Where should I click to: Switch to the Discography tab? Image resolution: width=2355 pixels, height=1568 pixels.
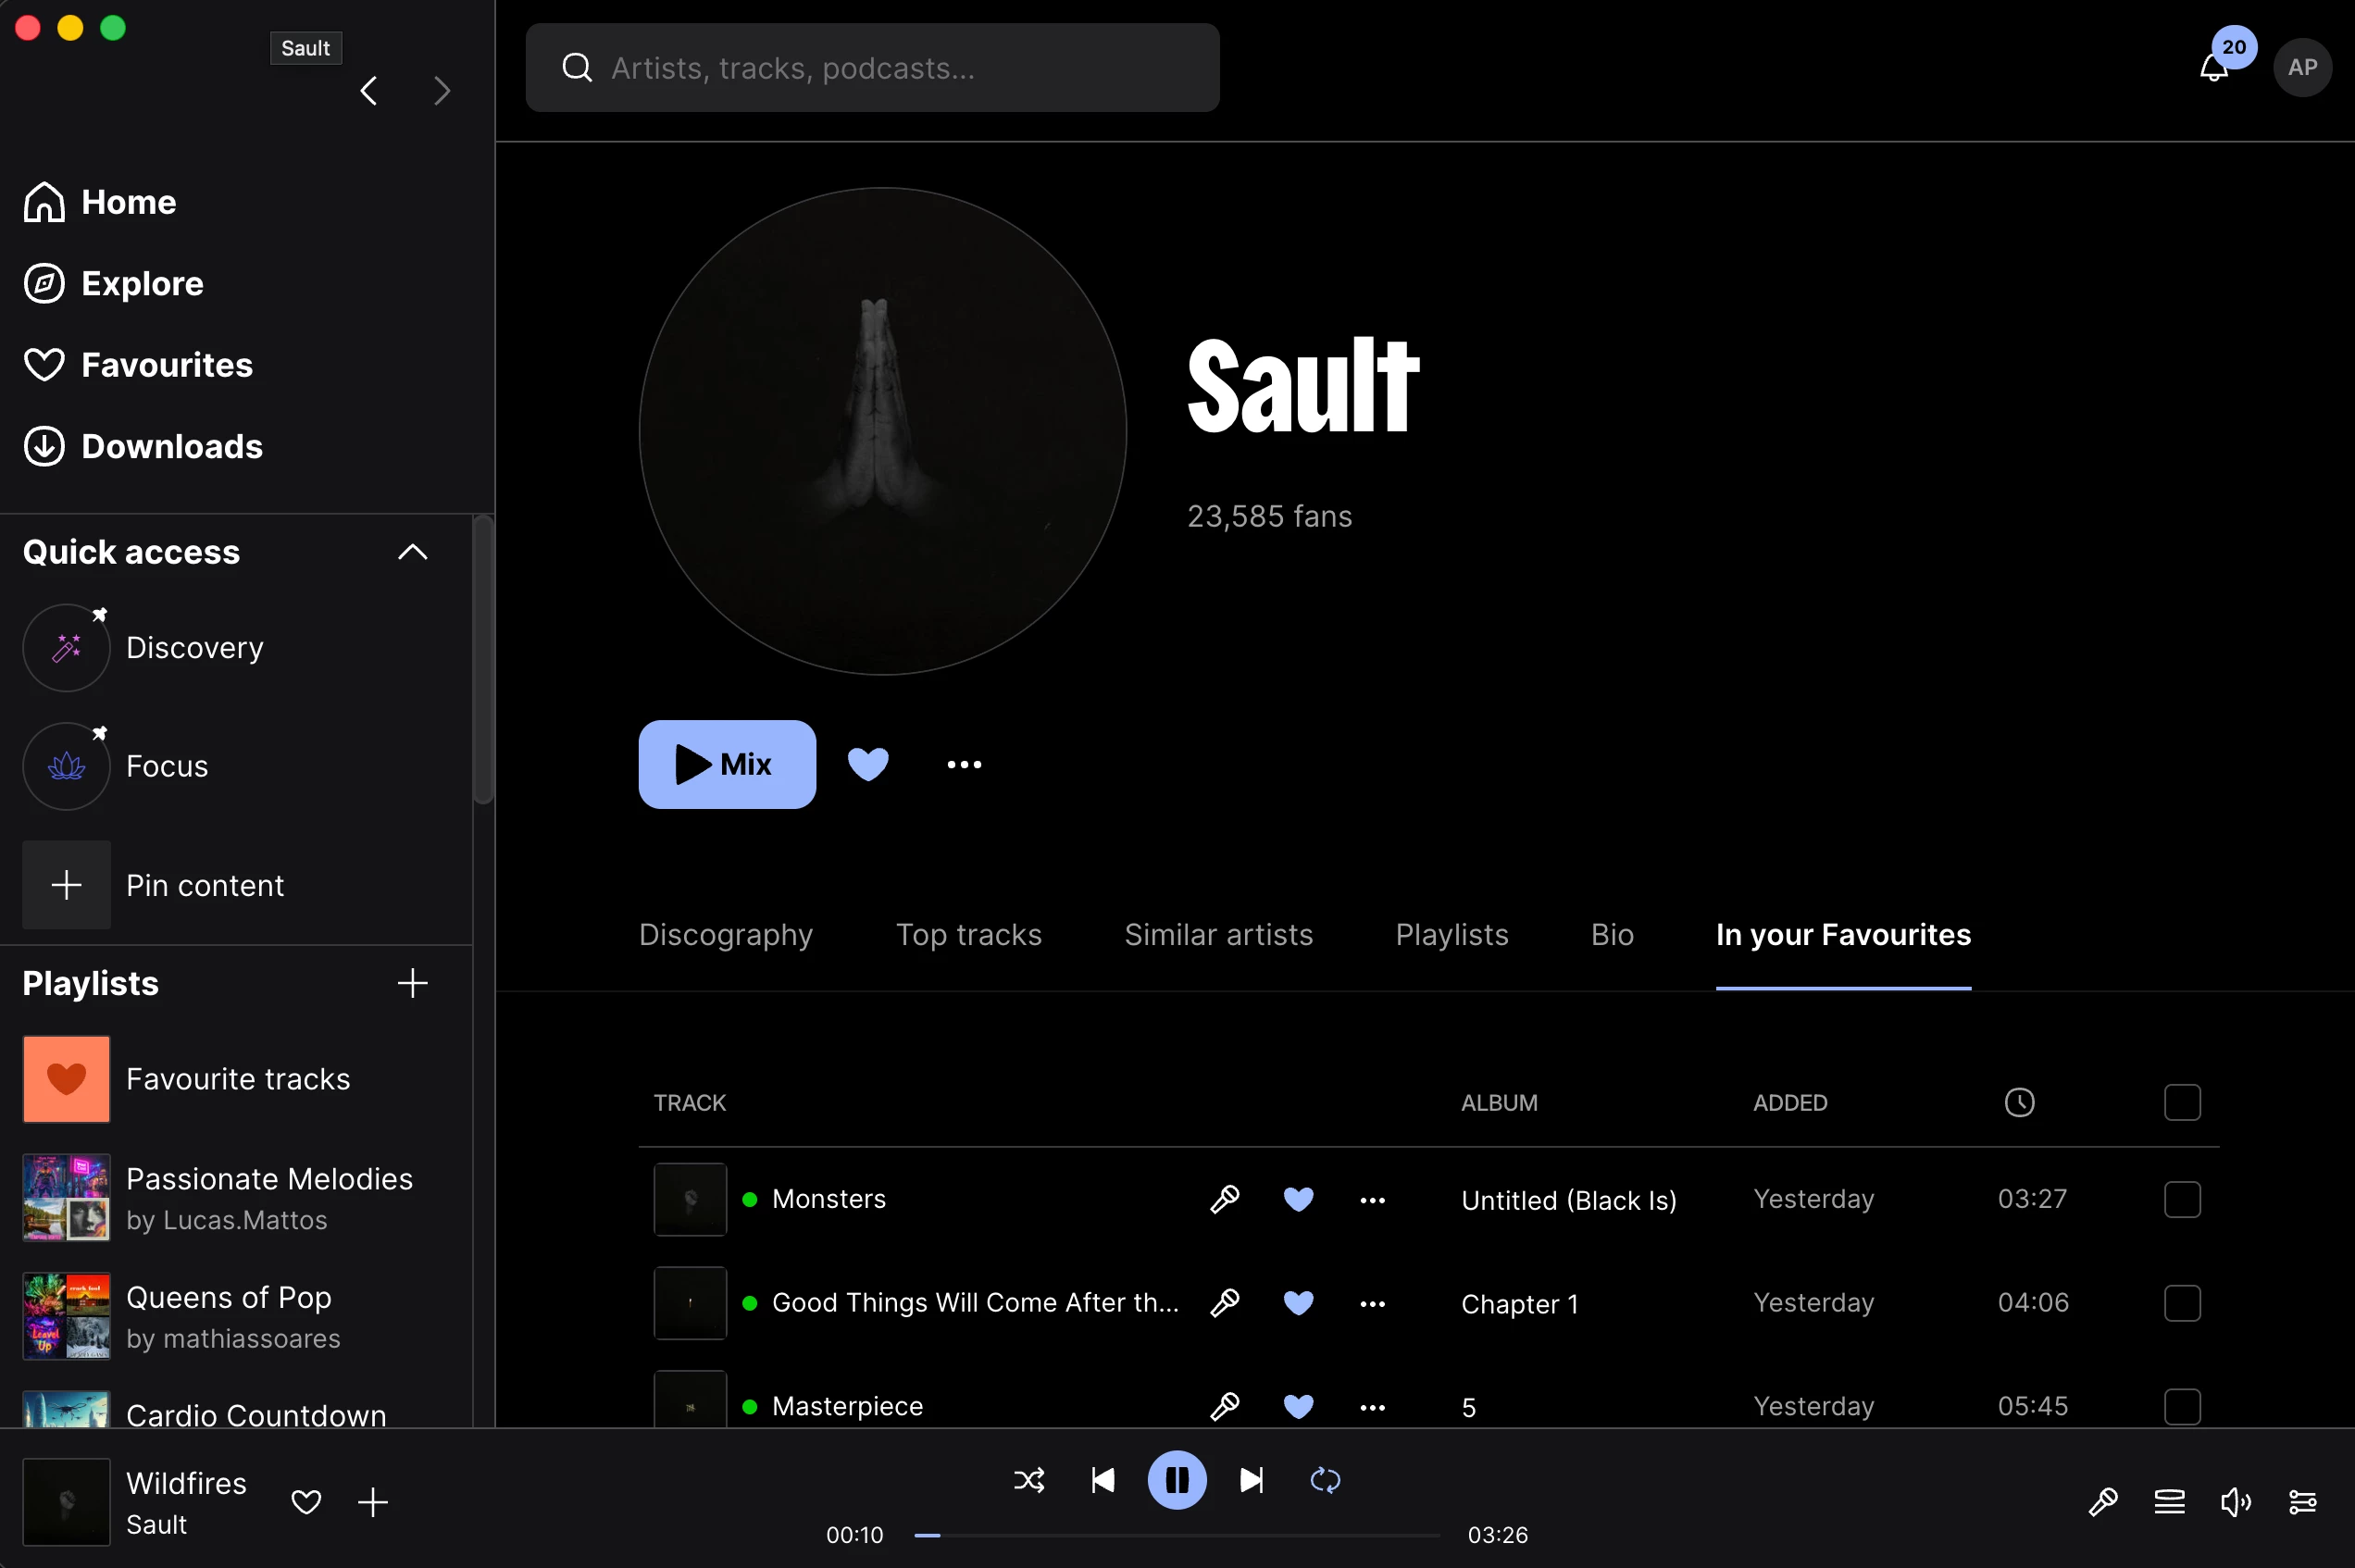(x=726, y=934)
